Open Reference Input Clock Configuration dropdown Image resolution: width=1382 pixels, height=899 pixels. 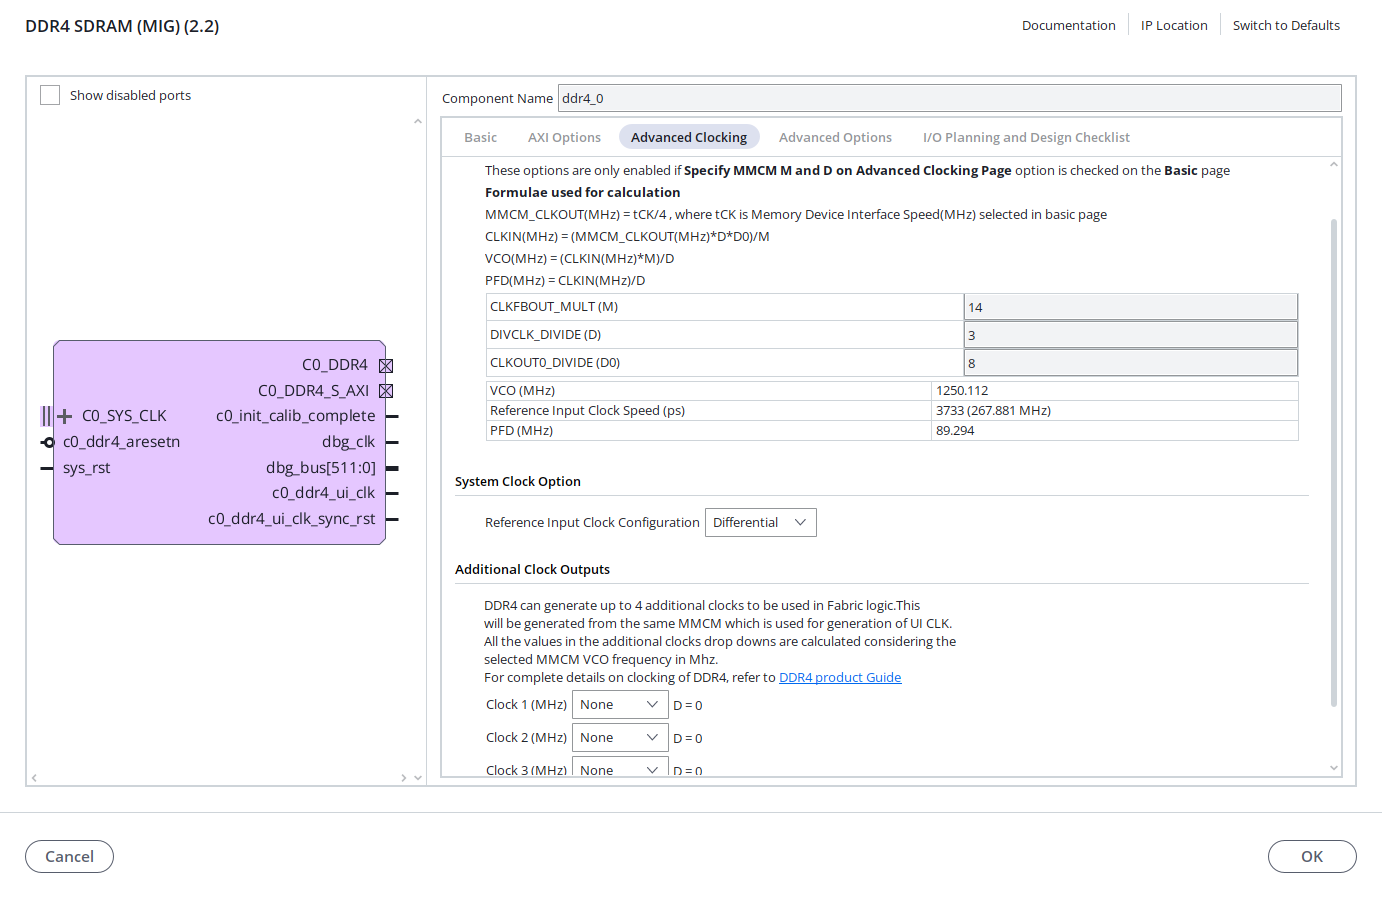coord(761,523)
